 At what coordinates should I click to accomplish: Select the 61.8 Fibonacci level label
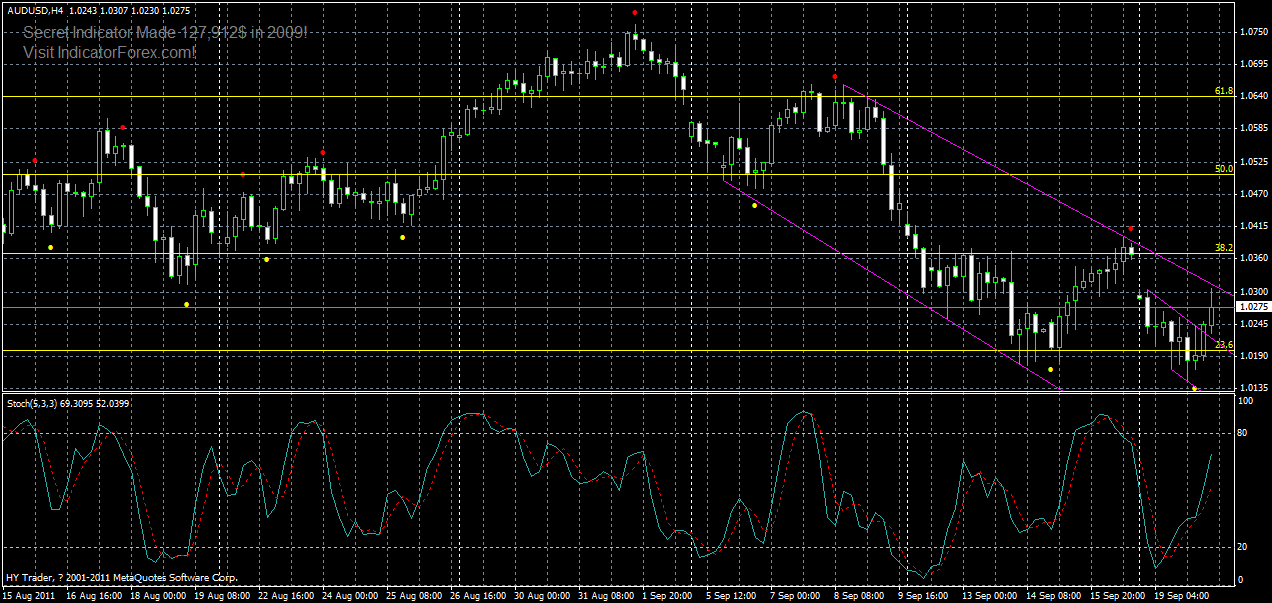[1222, 90]
